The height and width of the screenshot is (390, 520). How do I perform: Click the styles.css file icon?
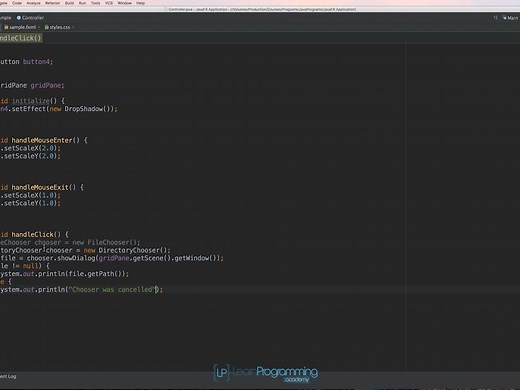tap(47, 27)
